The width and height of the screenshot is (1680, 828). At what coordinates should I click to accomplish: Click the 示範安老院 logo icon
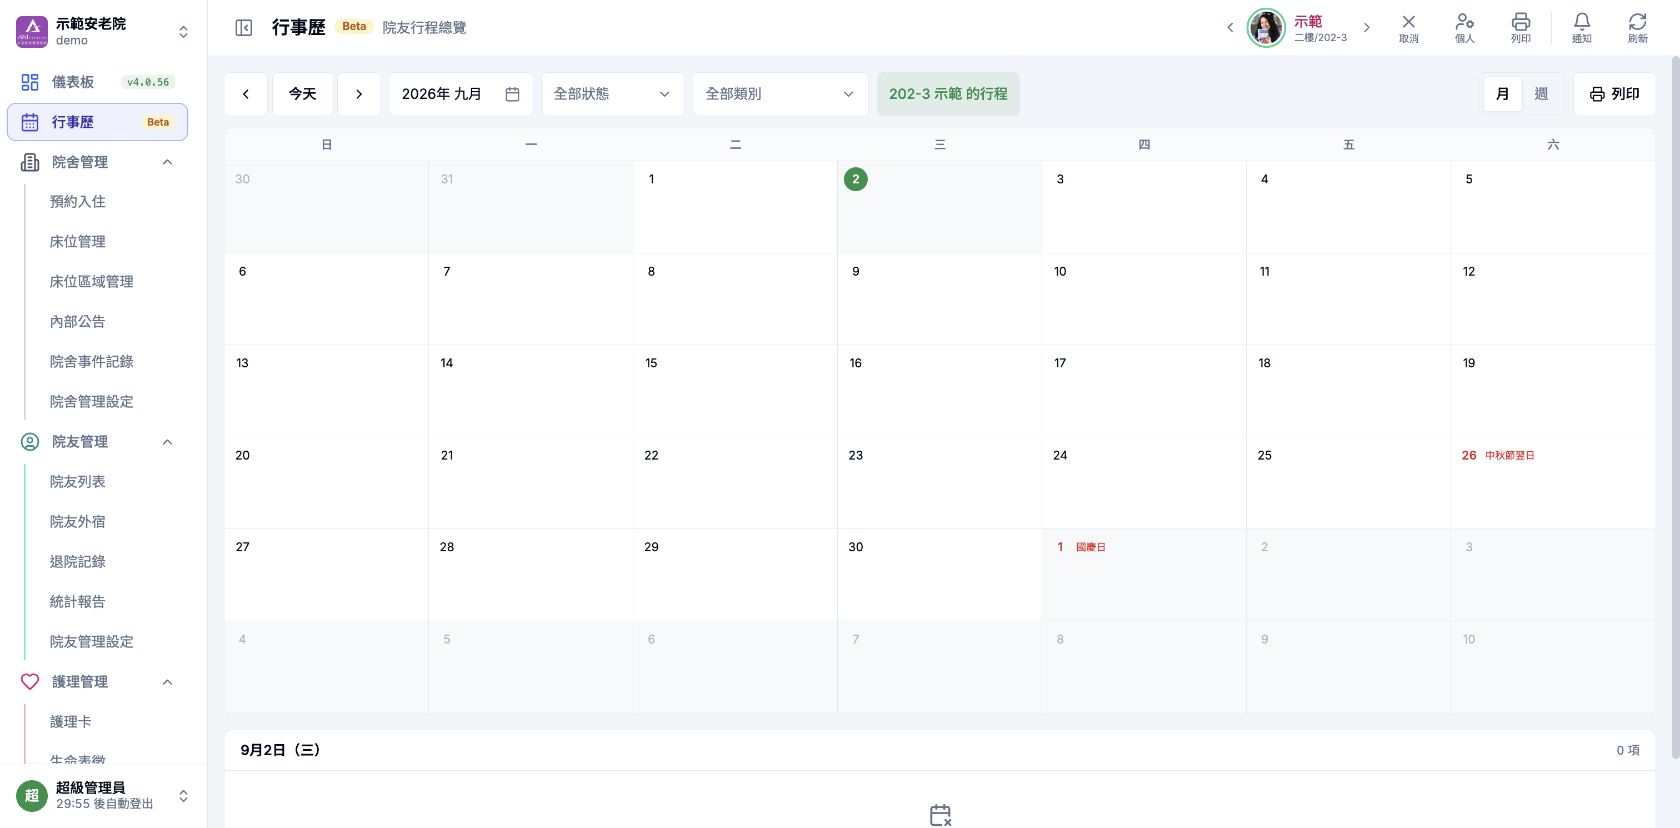(x=32, y=32)
